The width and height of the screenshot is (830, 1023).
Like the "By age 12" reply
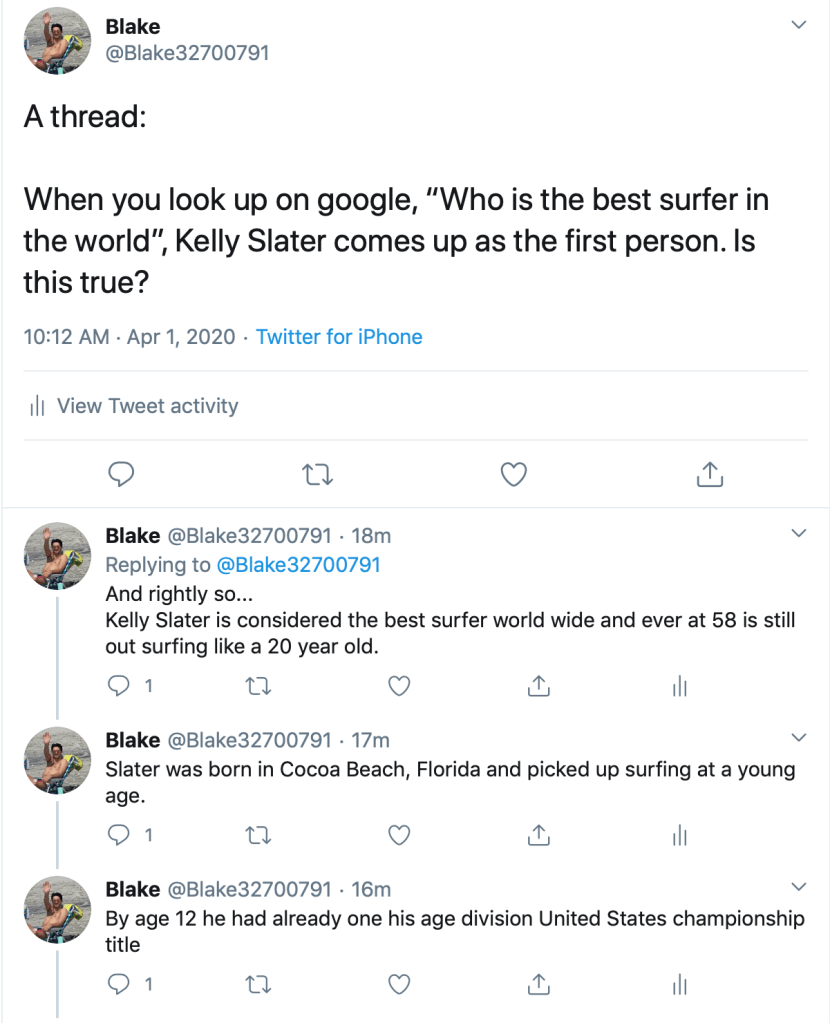[399, 984]
